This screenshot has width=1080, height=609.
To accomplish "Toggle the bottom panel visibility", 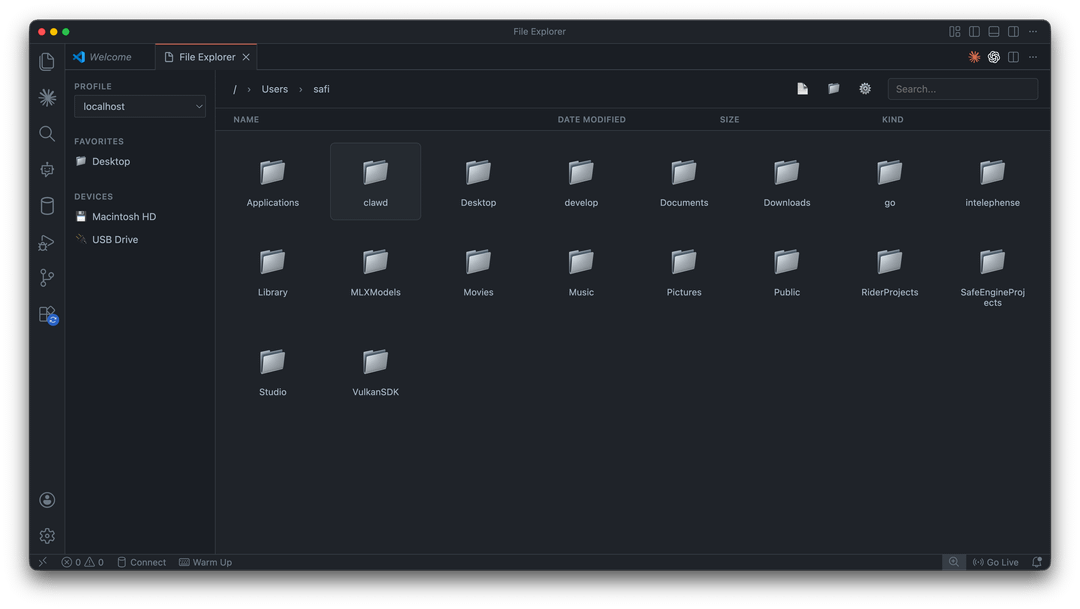I will point(994,32).
